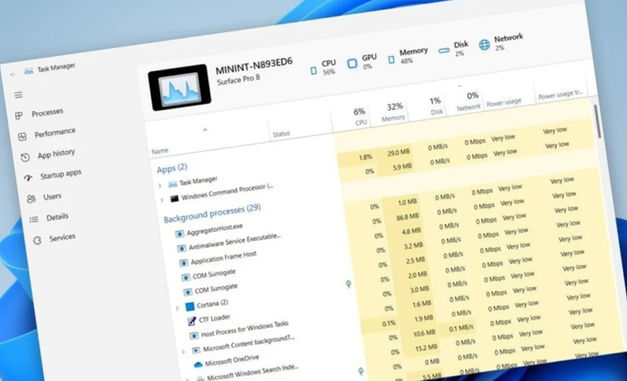
Task: Click the 29.0 MB memory value
Action: (x=398, y=152)
